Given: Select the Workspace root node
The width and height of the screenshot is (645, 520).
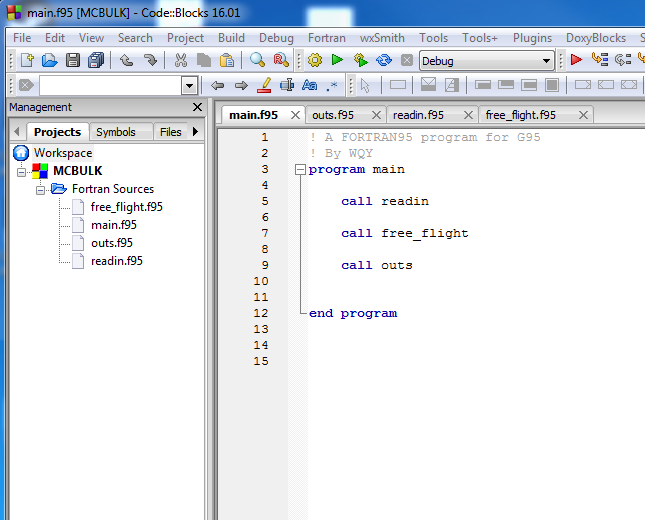Looking at the screenshot, I should click(x=63, y=153).
